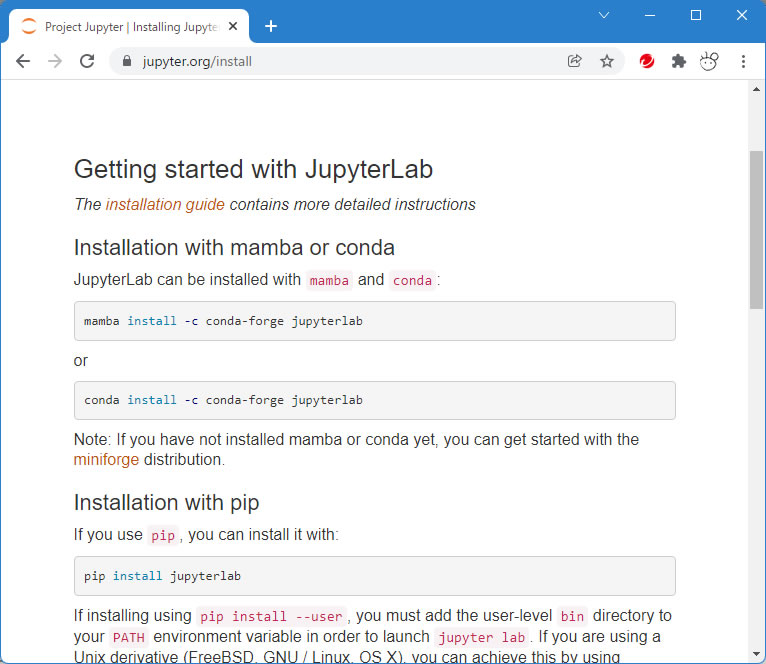Open the Chrome three-dot menu
The height and width of the screenshot is (664, 766).
743,61
